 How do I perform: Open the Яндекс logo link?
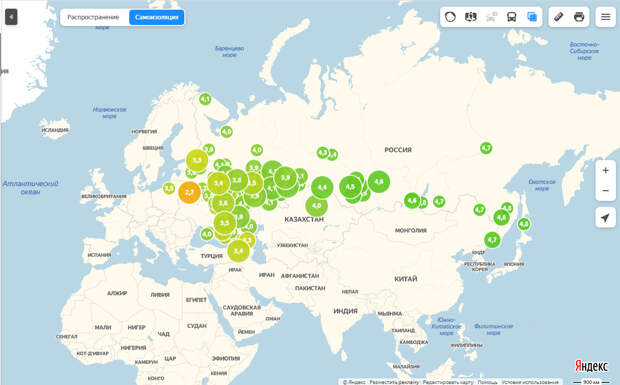click(x=591, y=366)
